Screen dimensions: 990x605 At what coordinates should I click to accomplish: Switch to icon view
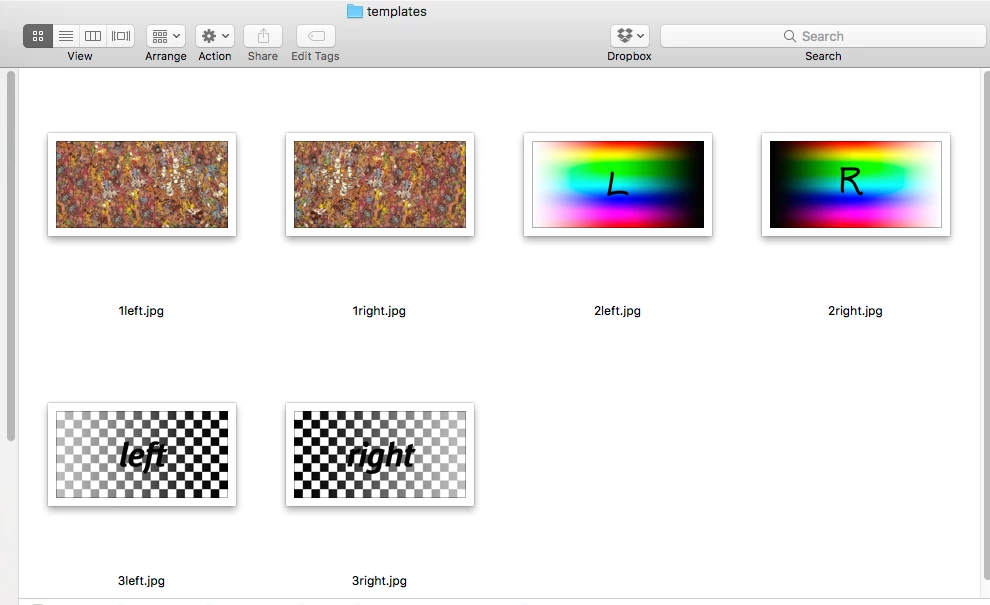click(38, 36)
